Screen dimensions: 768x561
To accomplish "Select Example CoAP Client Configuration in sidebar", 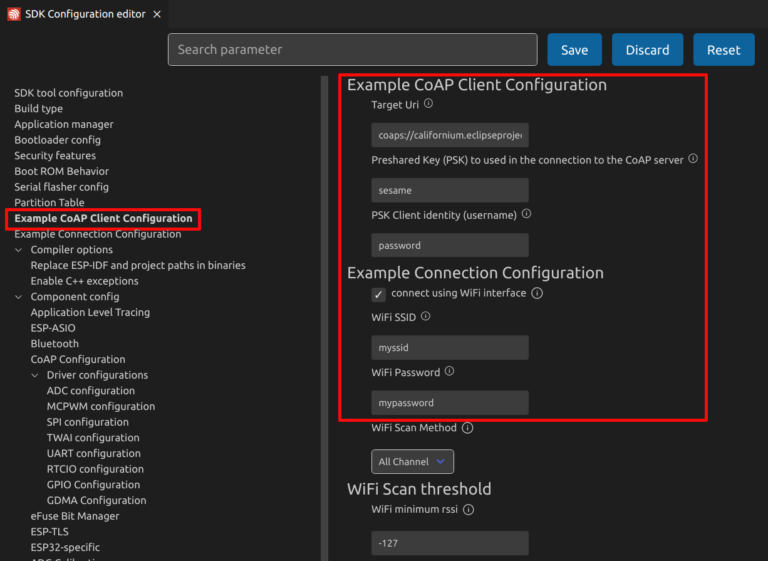I will click(103, 218).
